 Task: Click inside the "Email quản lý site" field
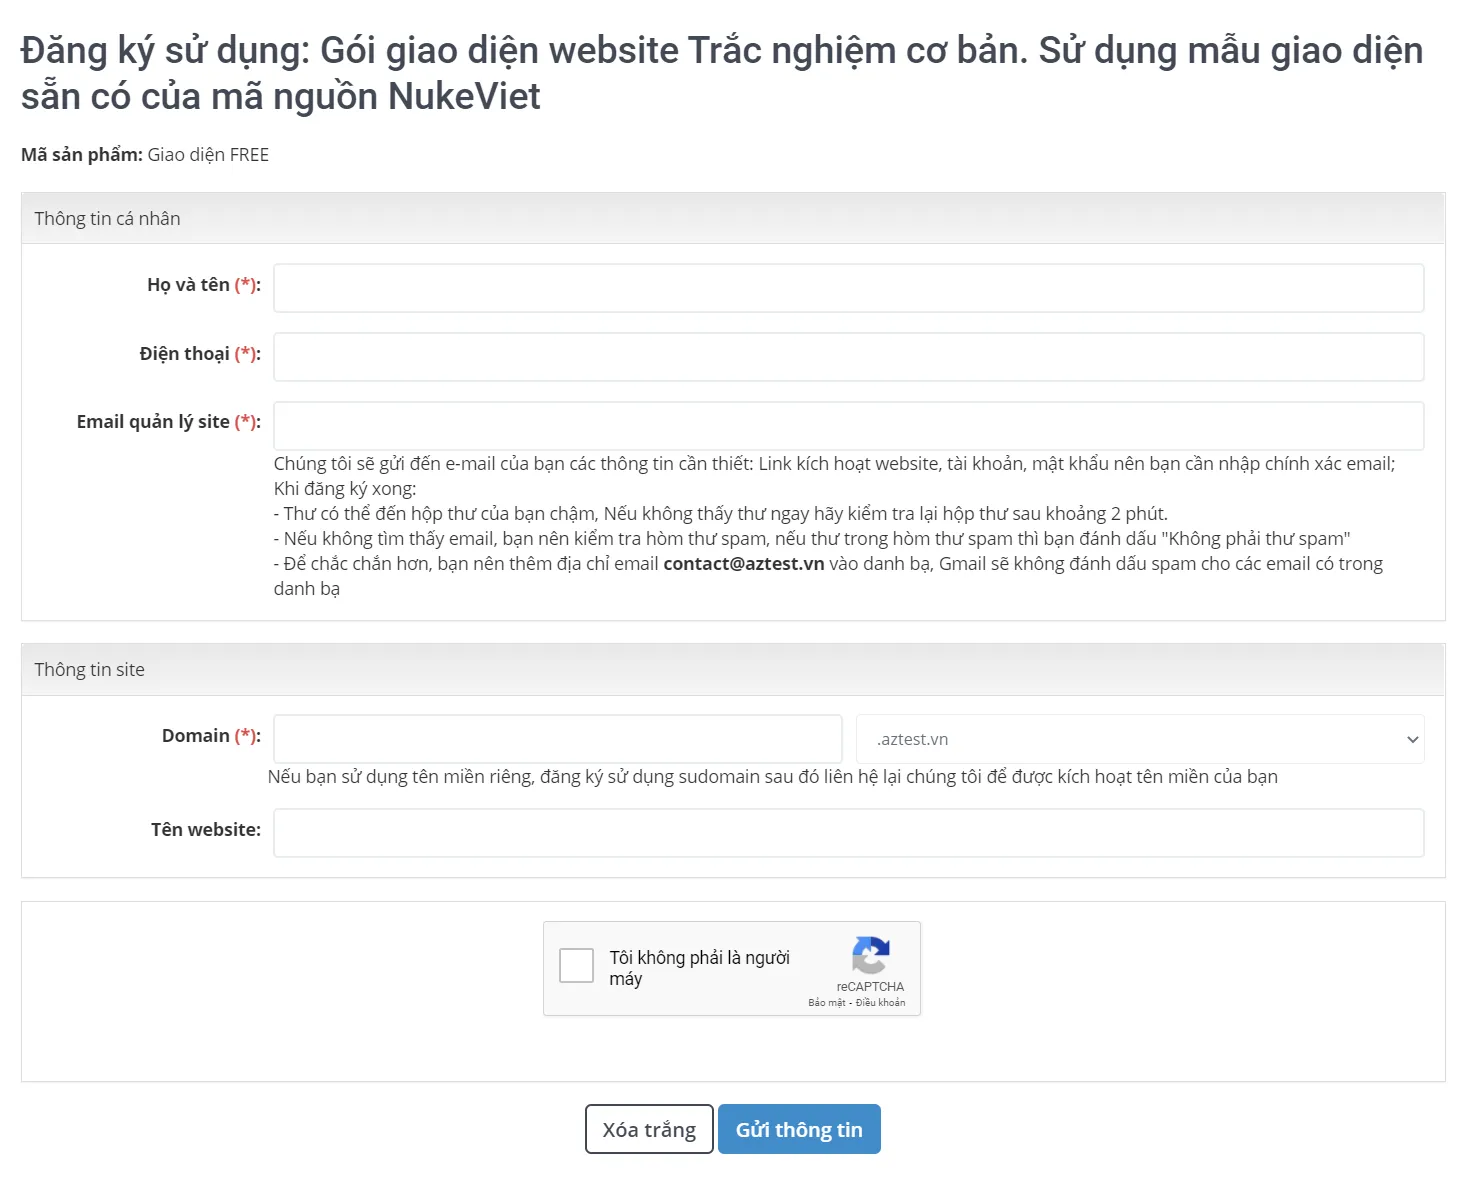848,425
